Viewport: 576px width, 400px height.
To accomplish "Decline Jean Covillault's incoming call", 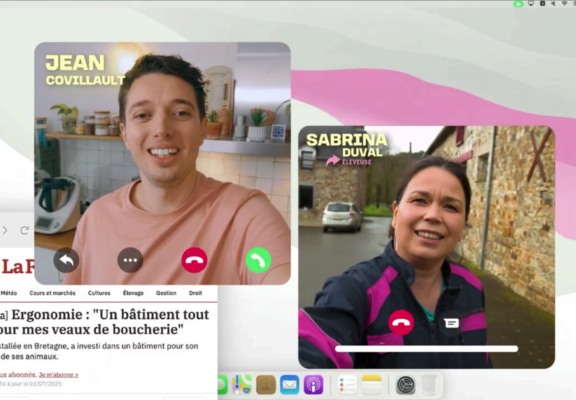I will (194, 260).
